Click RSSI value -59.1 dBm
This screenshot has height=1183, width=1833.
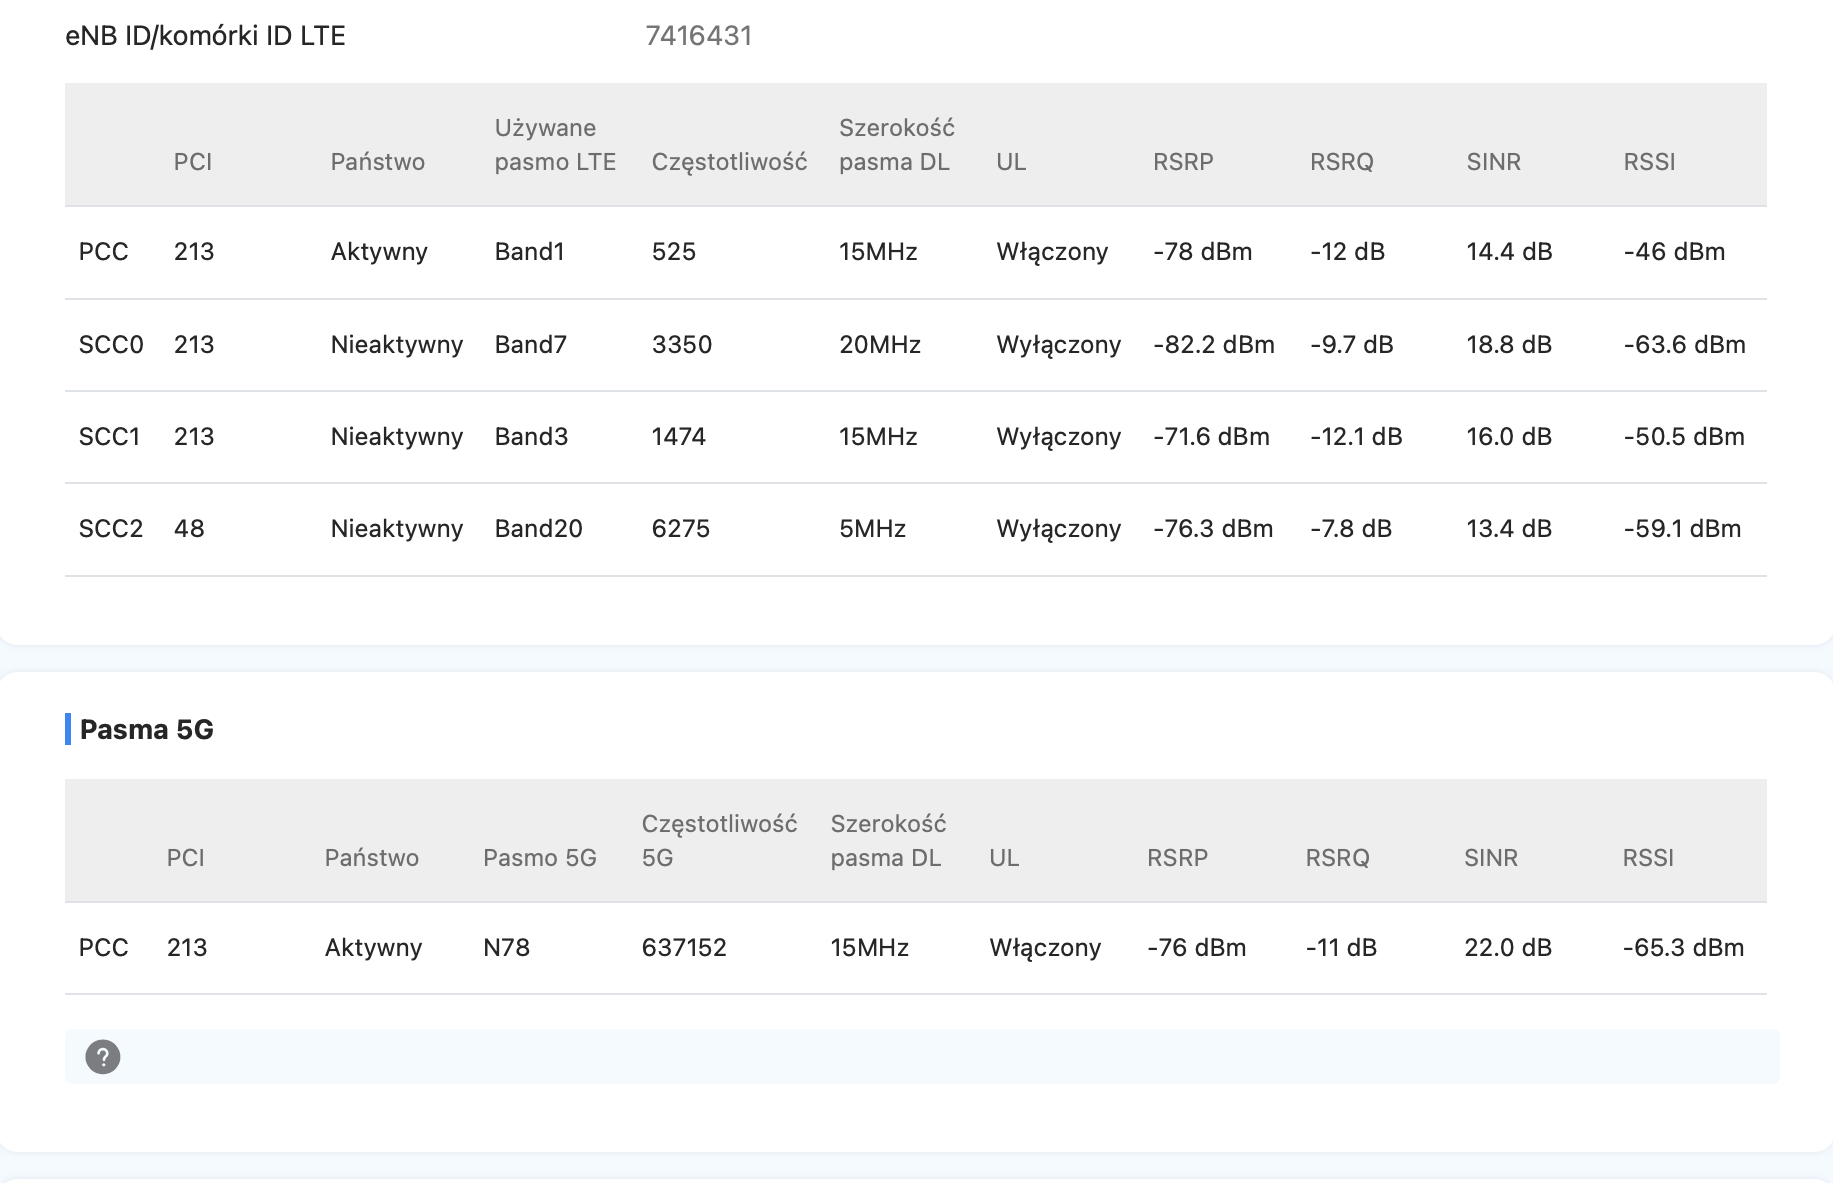tap(1682, 529)
